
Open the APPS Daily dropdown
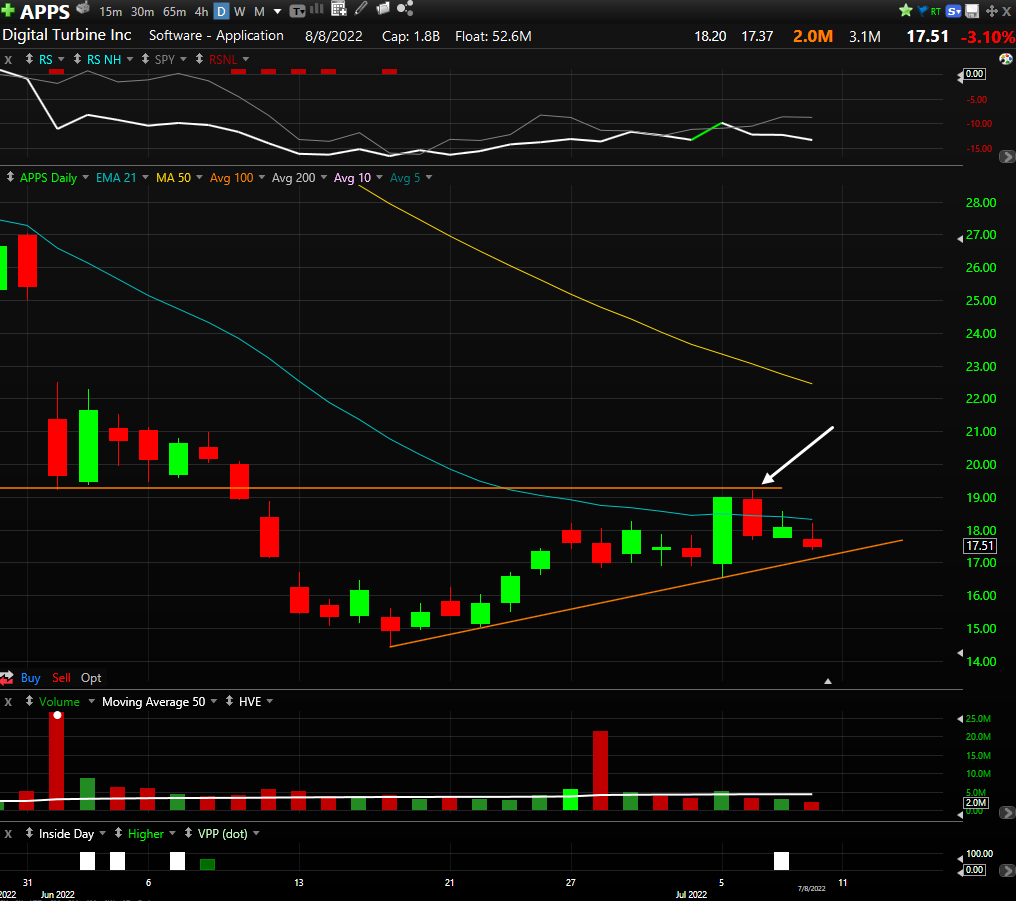pyautogui.click(x=85, y=177)
